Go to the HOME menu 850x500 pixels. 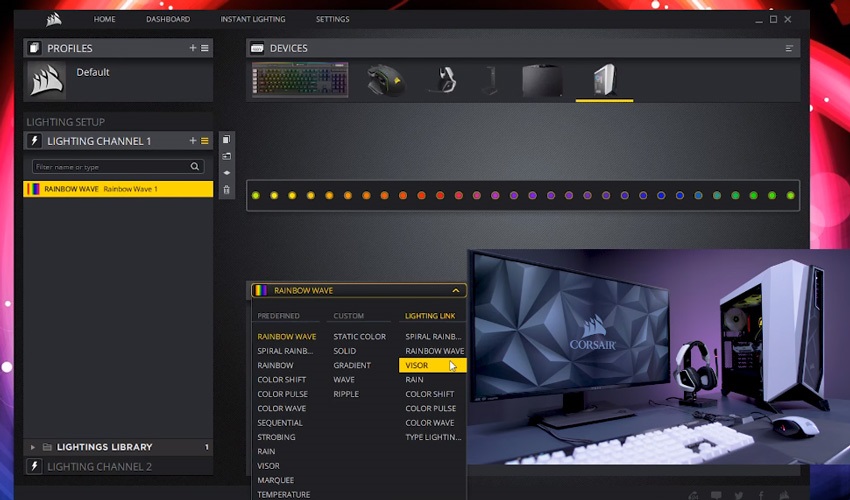click(104, 19)
